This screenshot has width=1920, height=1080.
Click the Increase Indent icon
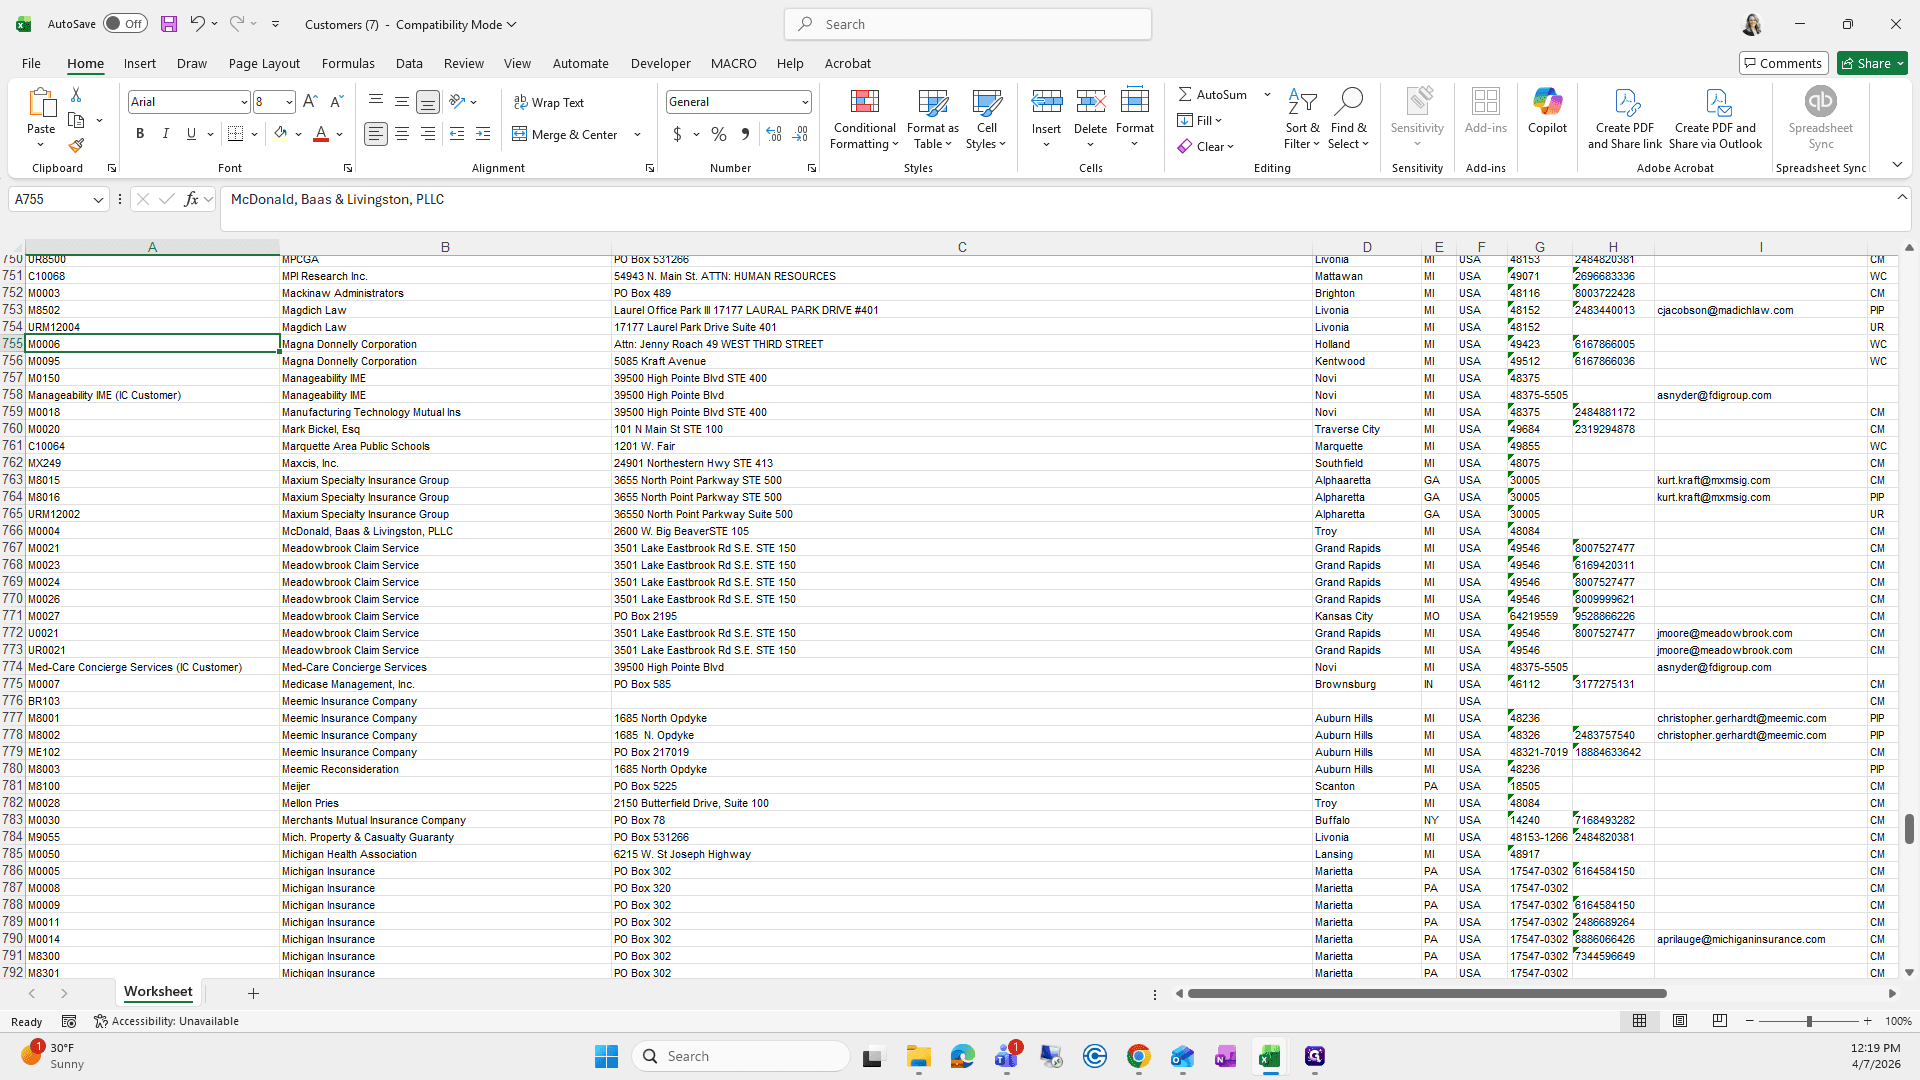click(x=483, y=134)
